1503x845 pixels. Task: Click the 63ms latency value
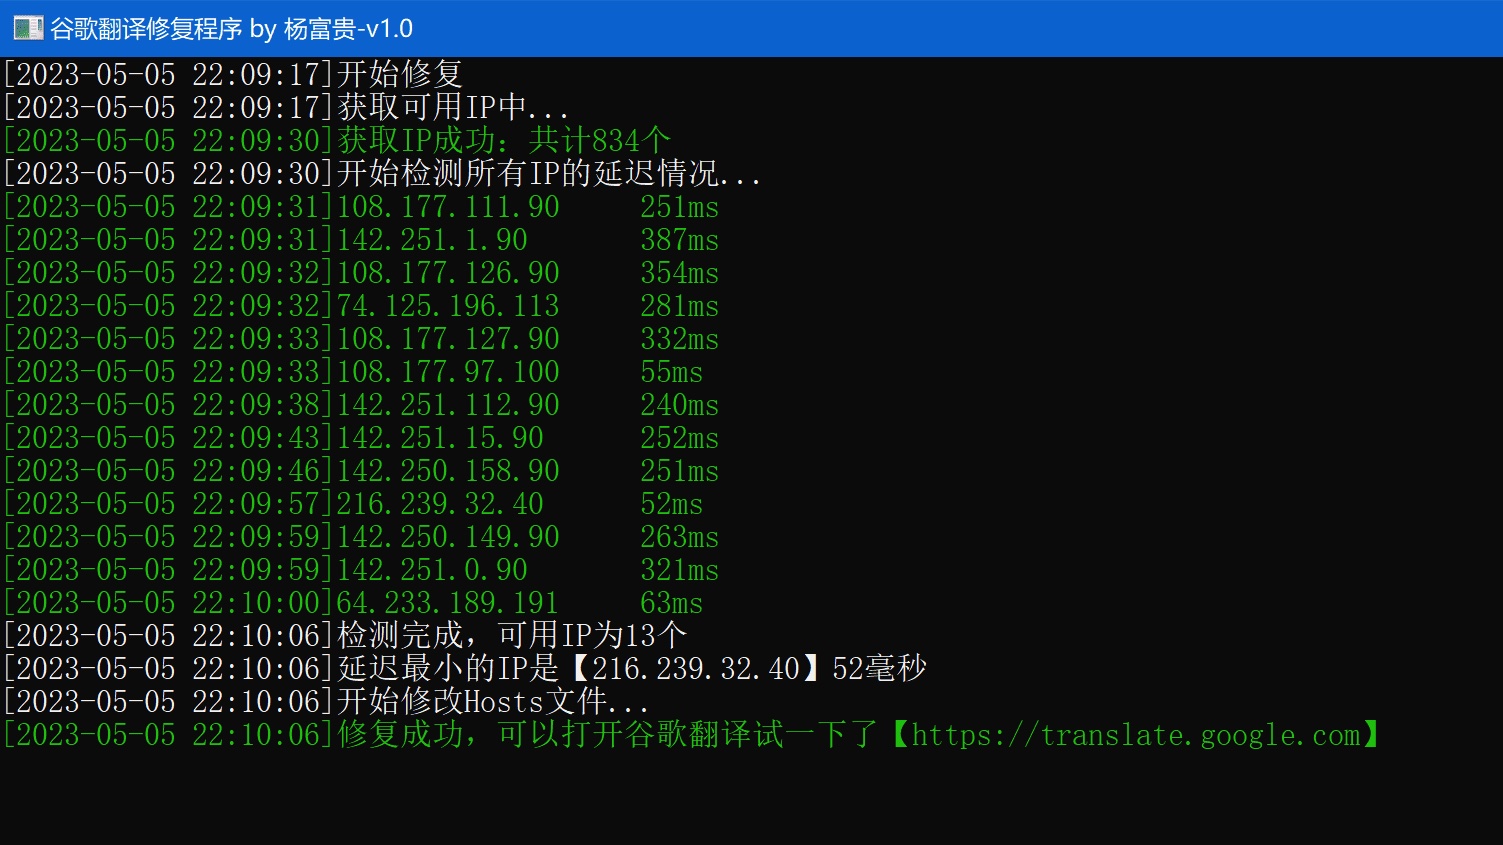tap(671, 603)
